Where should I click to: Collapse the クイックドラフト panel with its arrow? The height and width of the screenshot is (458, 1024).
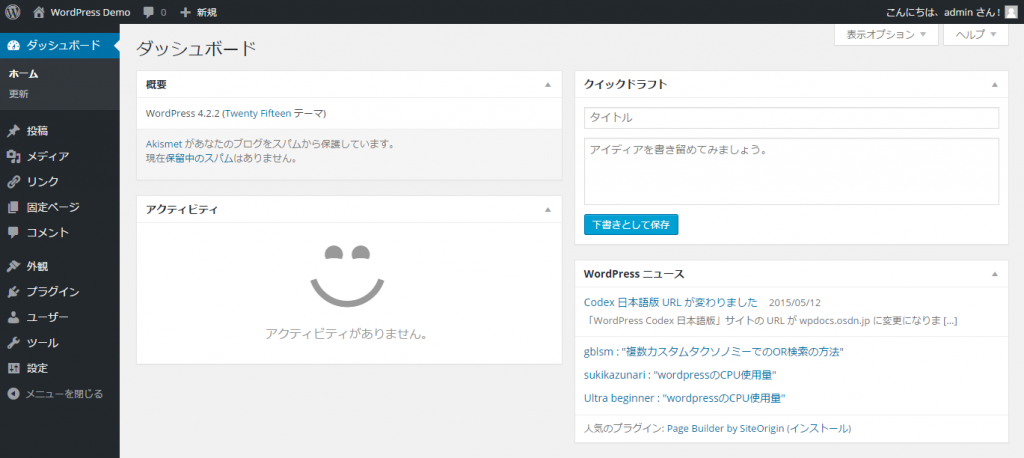point(995,85)
